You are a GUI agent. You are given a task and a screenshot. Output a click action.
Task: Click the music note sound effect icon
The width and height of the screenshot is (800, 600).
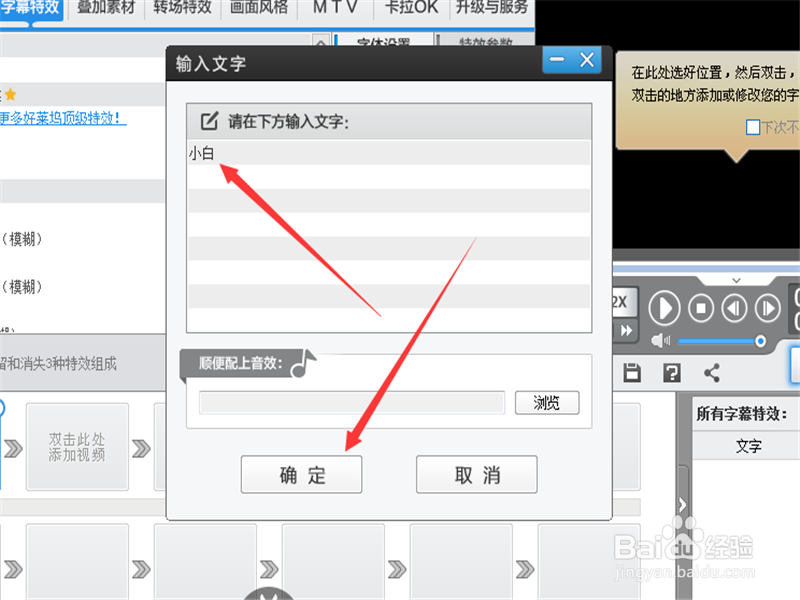(x=304, y=363)
